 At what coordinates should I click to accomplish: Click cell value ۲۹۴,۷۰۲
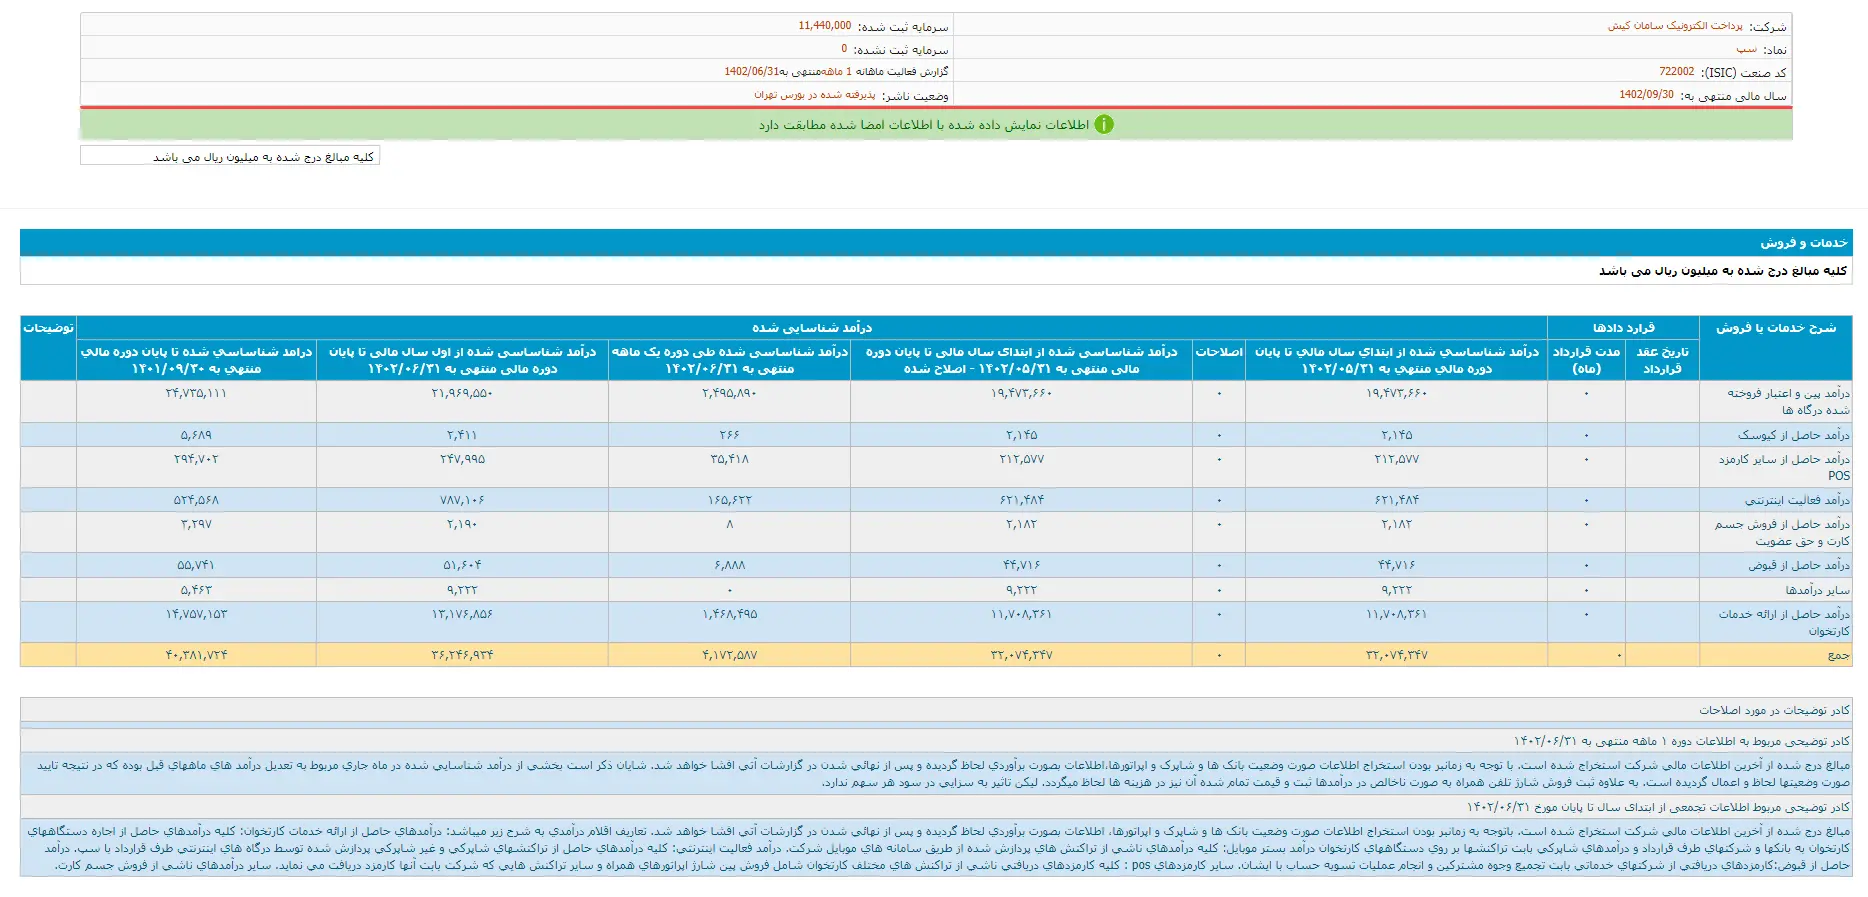(196, 459)
